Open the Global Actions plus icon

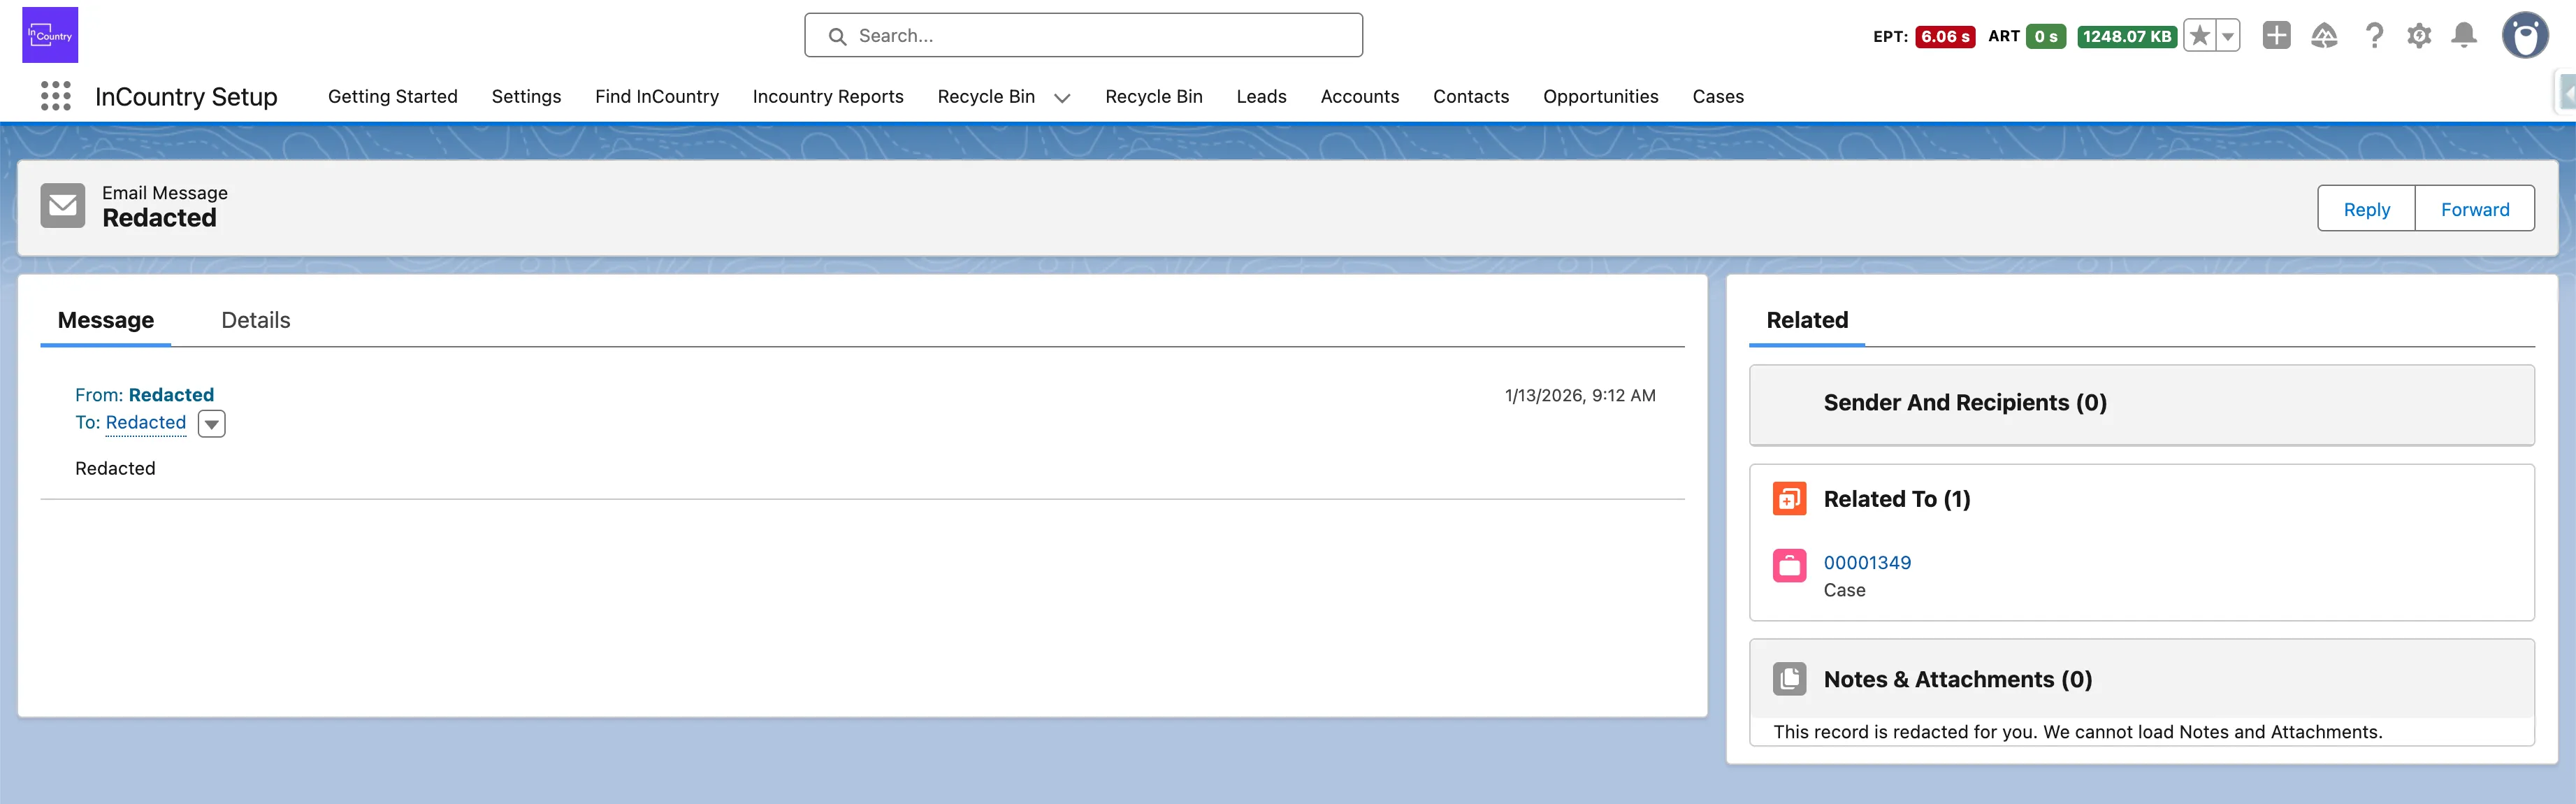[2276, 36]
